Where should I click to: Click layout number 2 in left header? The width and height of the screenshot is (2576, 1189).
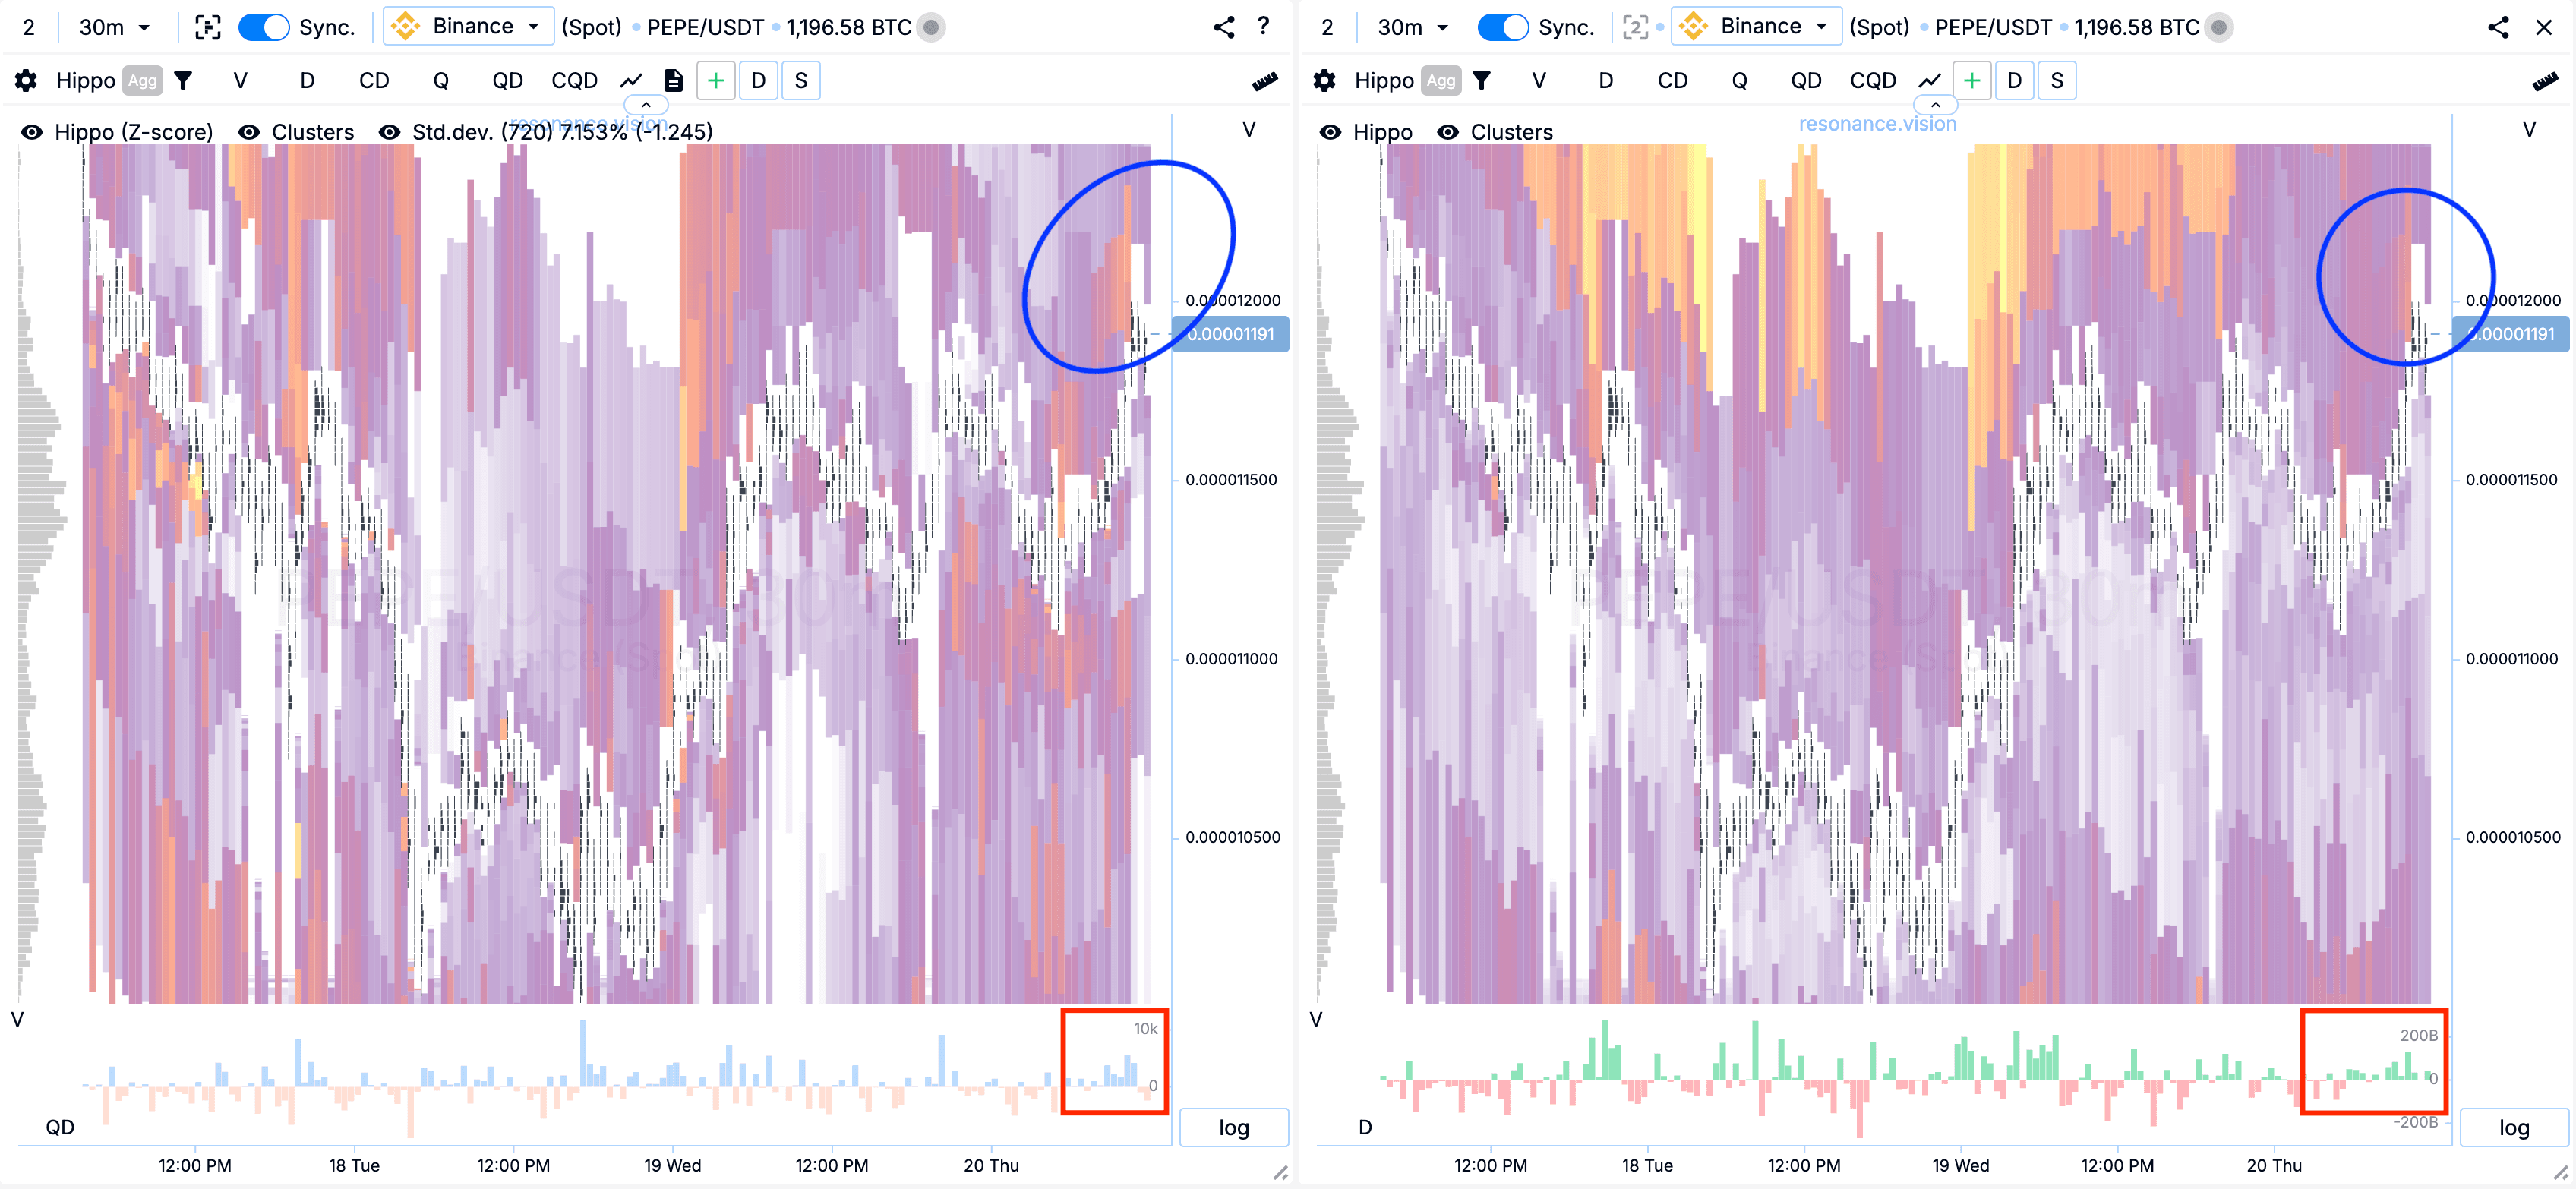pos(29,27)
